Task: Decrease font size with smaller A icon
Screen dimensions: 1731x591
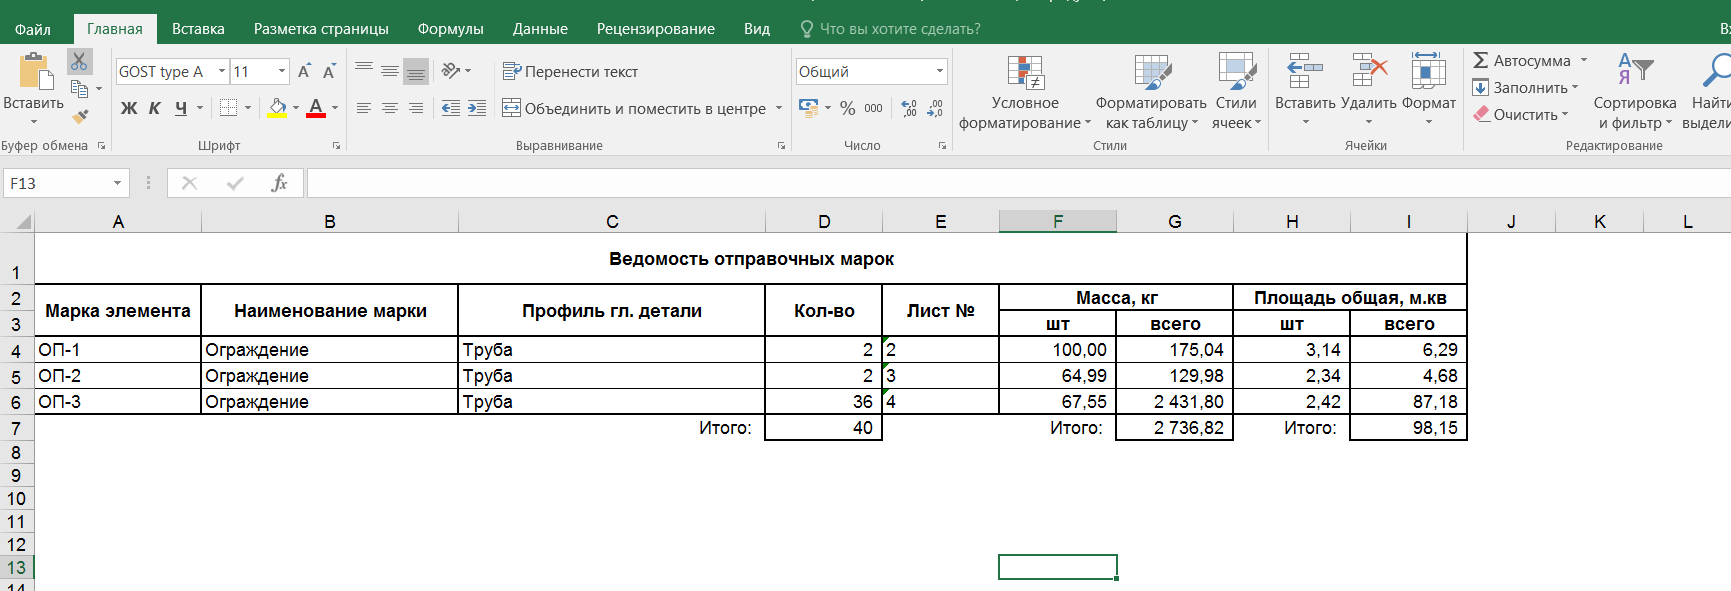Action: [329, 71]
